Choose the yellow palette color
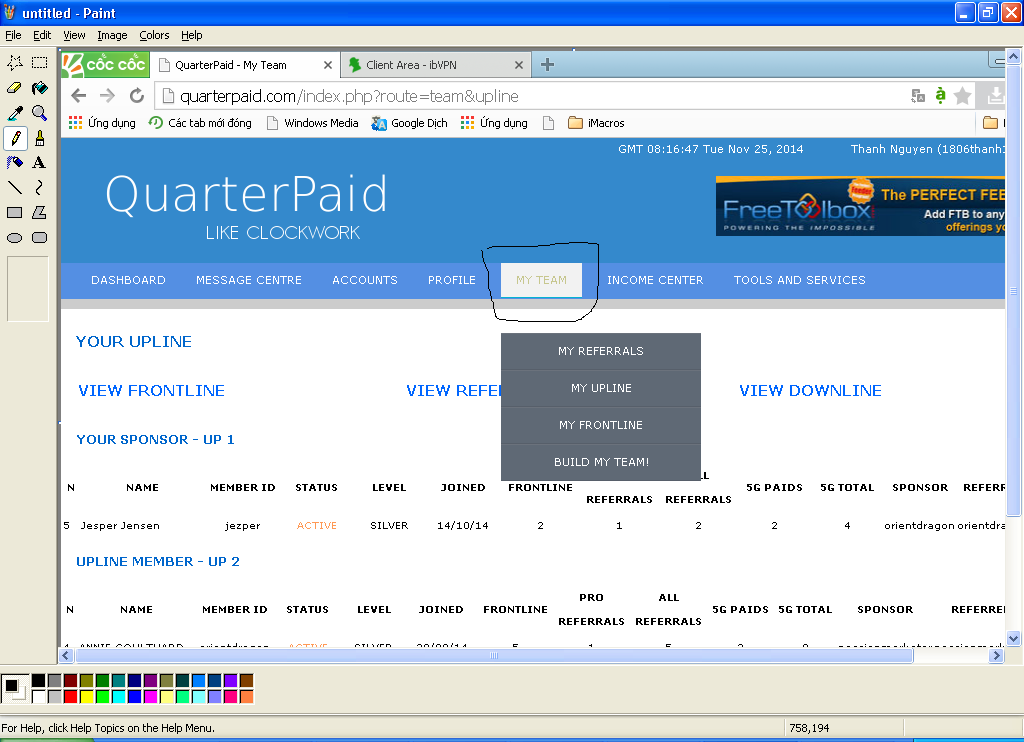The image size is (1024, 742). pos(86,696)
